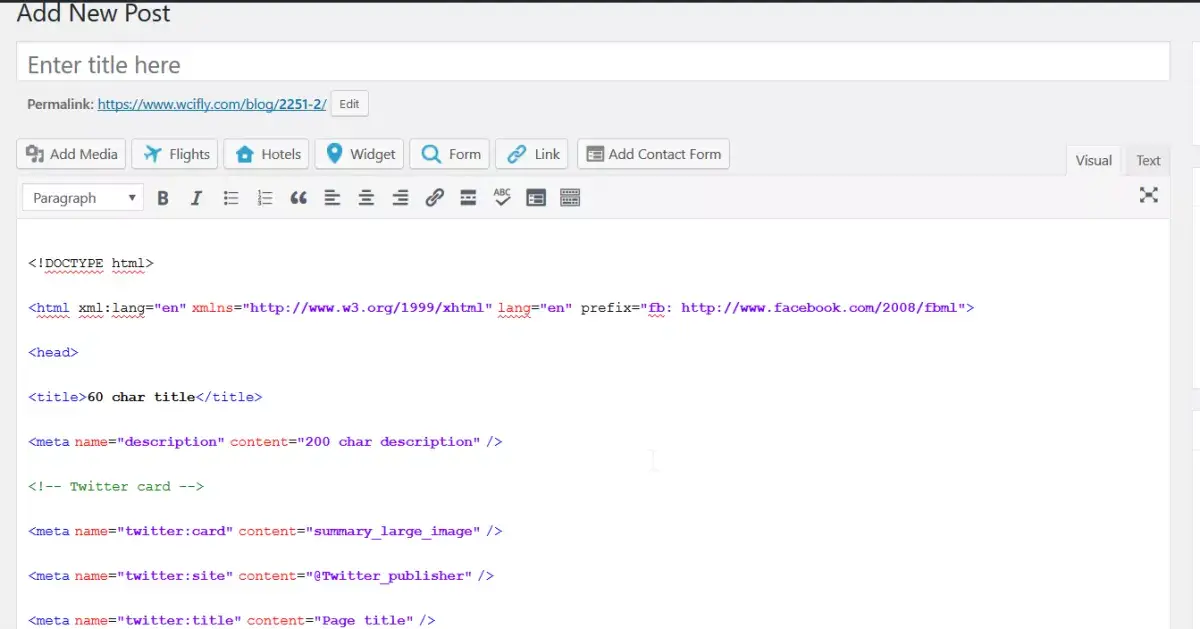Click the html xml:lang line
1200x629 pixels.
501,308
